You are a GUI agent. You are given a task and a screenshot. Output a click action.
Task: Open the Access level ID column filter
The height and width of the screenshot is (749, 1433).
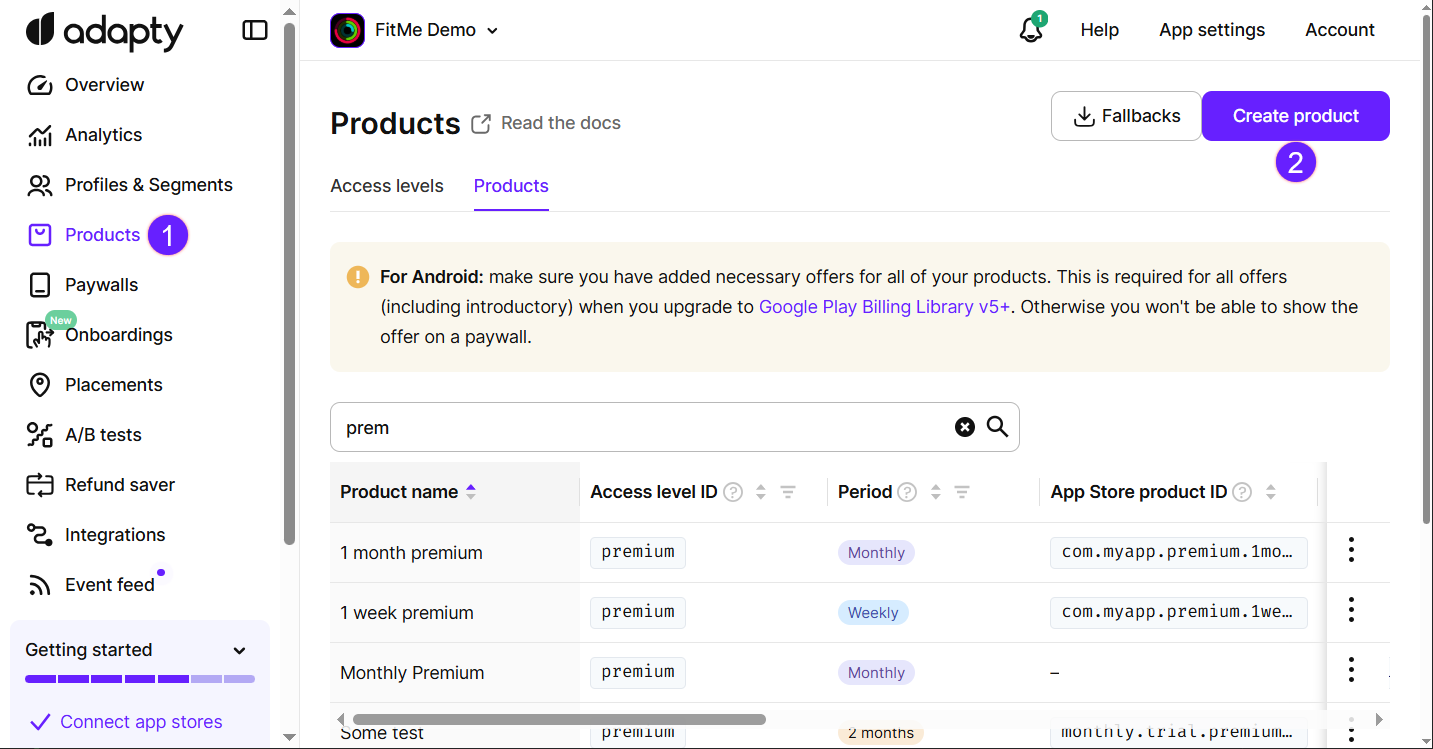788,492
